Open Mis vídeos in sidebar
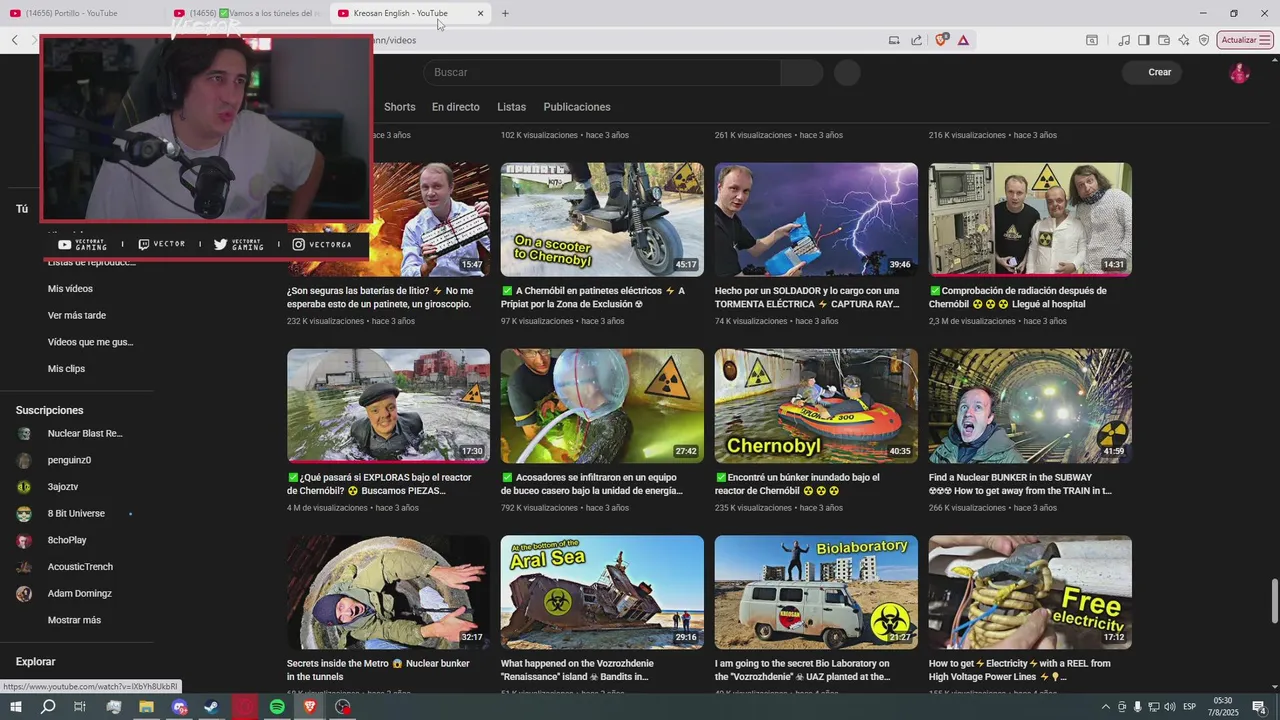1280x720 pixels. click(70, 289)
